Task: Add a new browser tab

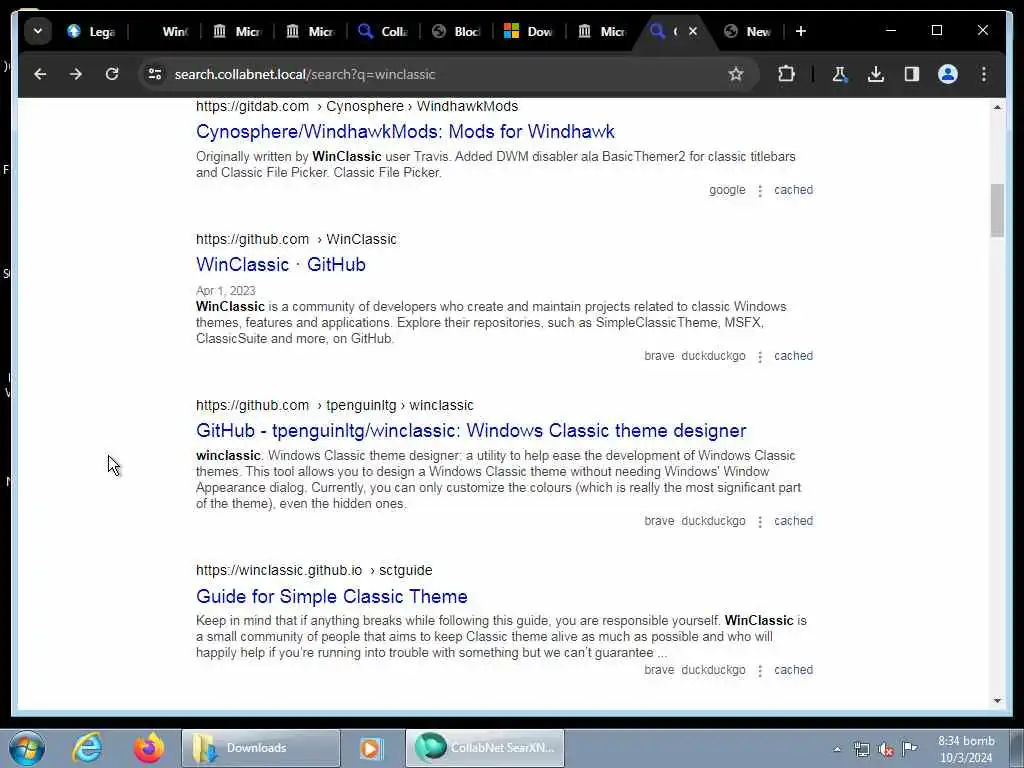Action: 801,31
